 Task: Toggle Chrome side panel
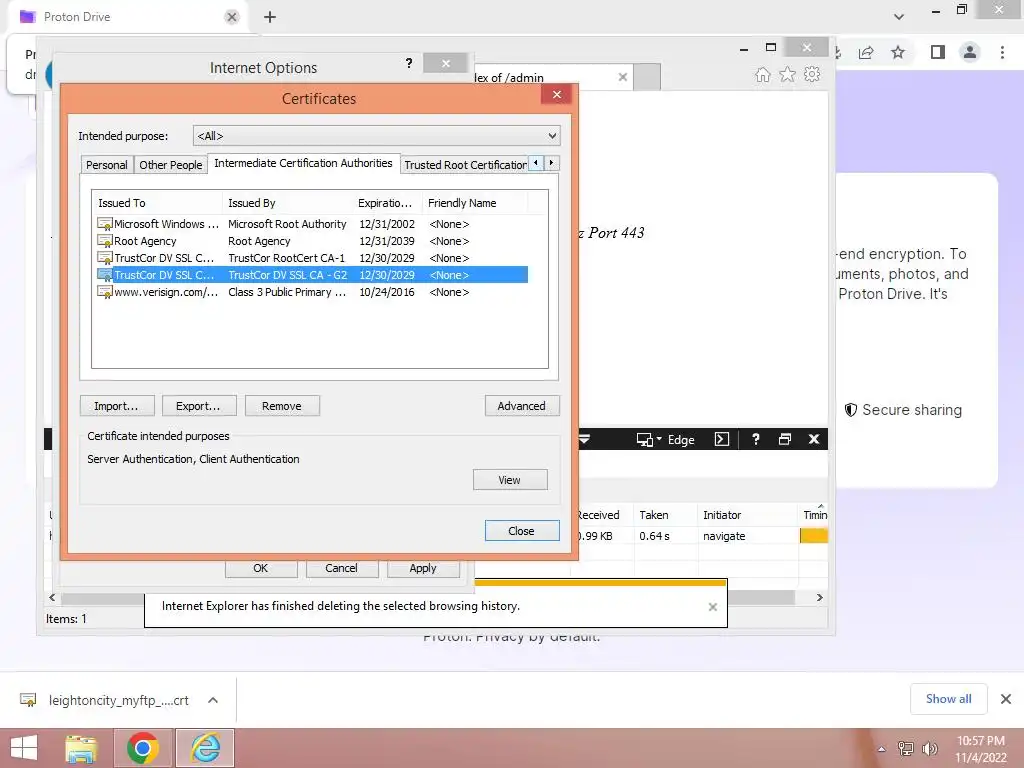click(x=938, y=52)
